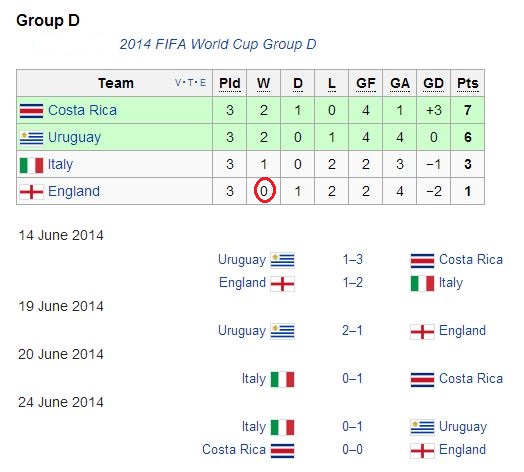The image size is (524, 472).
Task: Open the Uruguay team link in table
Action: (74, 138)
